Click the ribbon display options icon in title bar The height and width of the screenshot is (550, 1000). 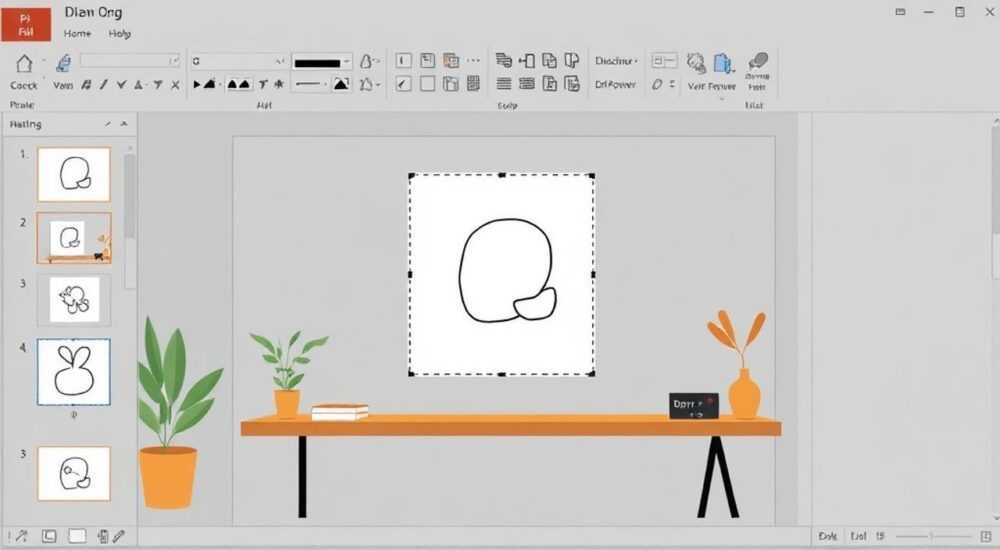pos(901,11)
